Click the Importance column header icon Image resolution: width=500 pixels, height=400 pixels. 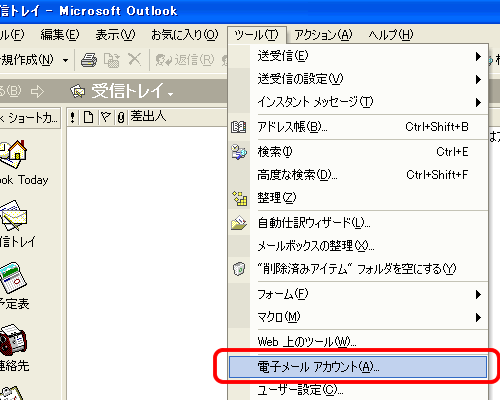(73, 117)
